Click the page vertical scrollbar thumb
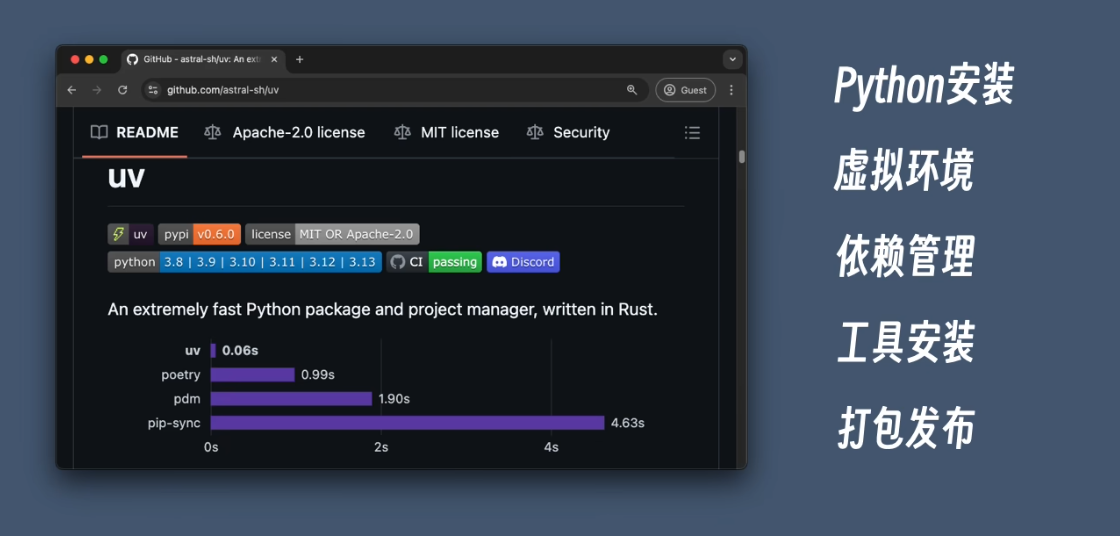This screenshot has height=536, width=1120. 742,156
